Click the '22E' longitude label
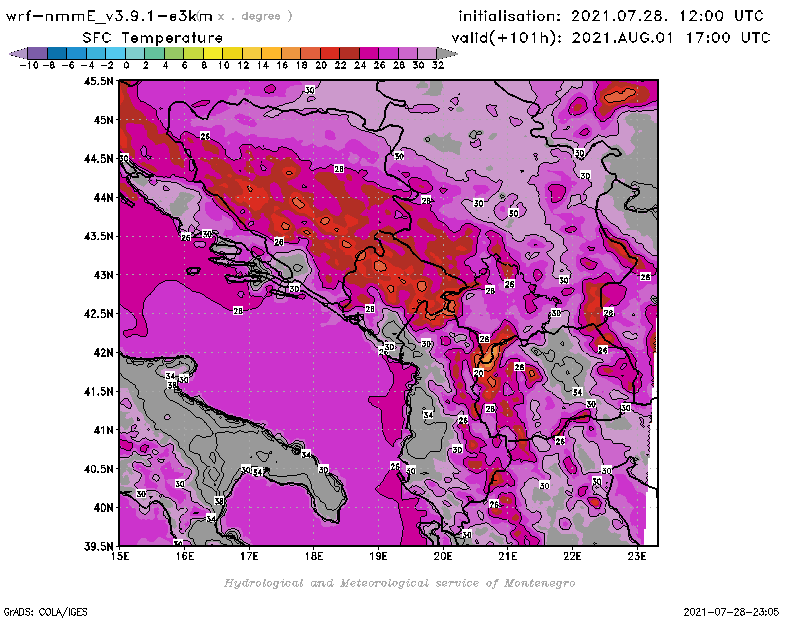This screenshot has width=800, height=618. 572,556
